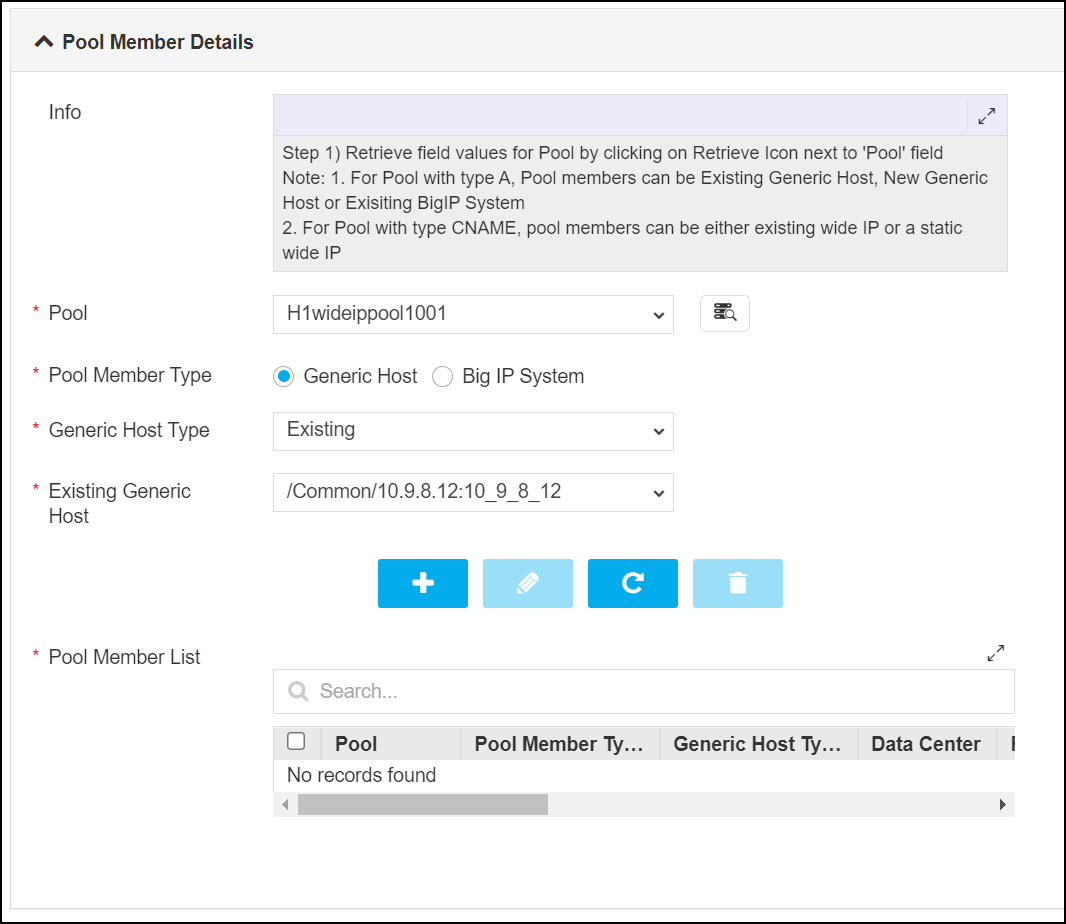Click the No records found text

(x=362, y=775)
